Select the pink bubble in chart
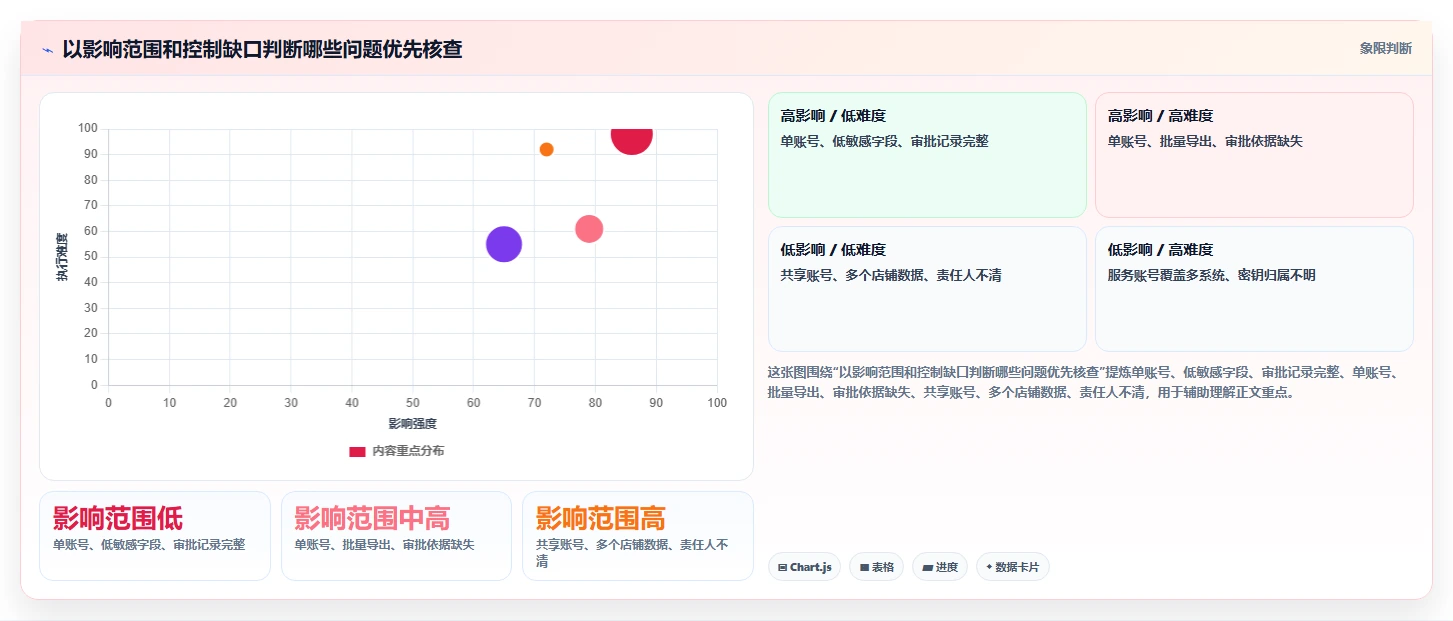This screenshot has width=1453, height=621. coord(589,229)
